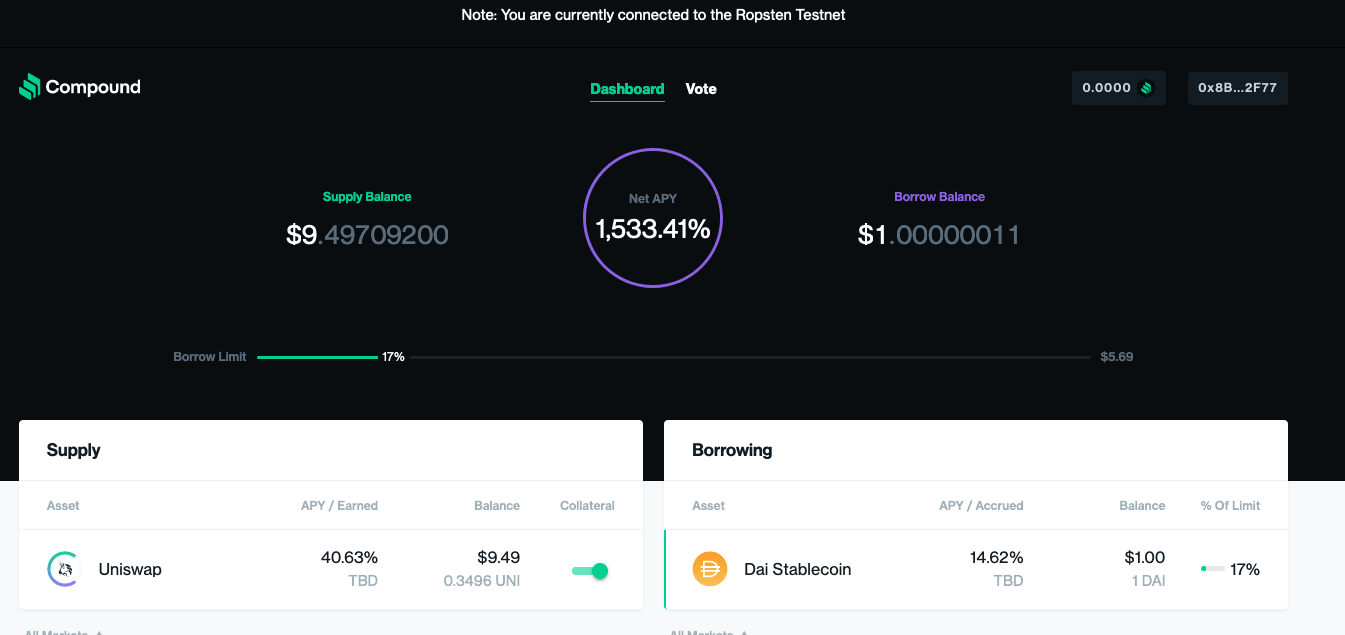Click the Borrow Limit progress bar
Image resolution: width=1345 pixels, height=635 pixels.
tap(673, 357)
